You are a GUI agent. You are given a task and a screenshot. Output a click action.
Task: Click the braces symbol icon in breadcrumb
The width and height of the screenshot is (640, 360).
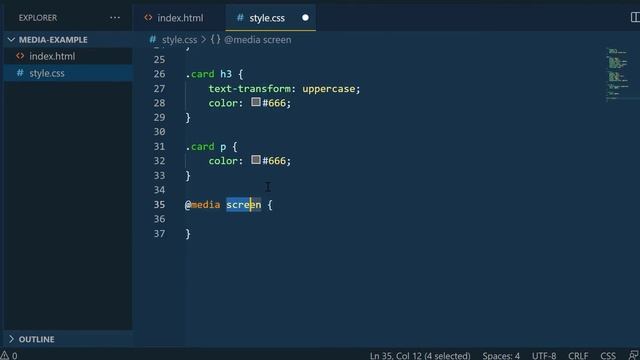(216, 40)
